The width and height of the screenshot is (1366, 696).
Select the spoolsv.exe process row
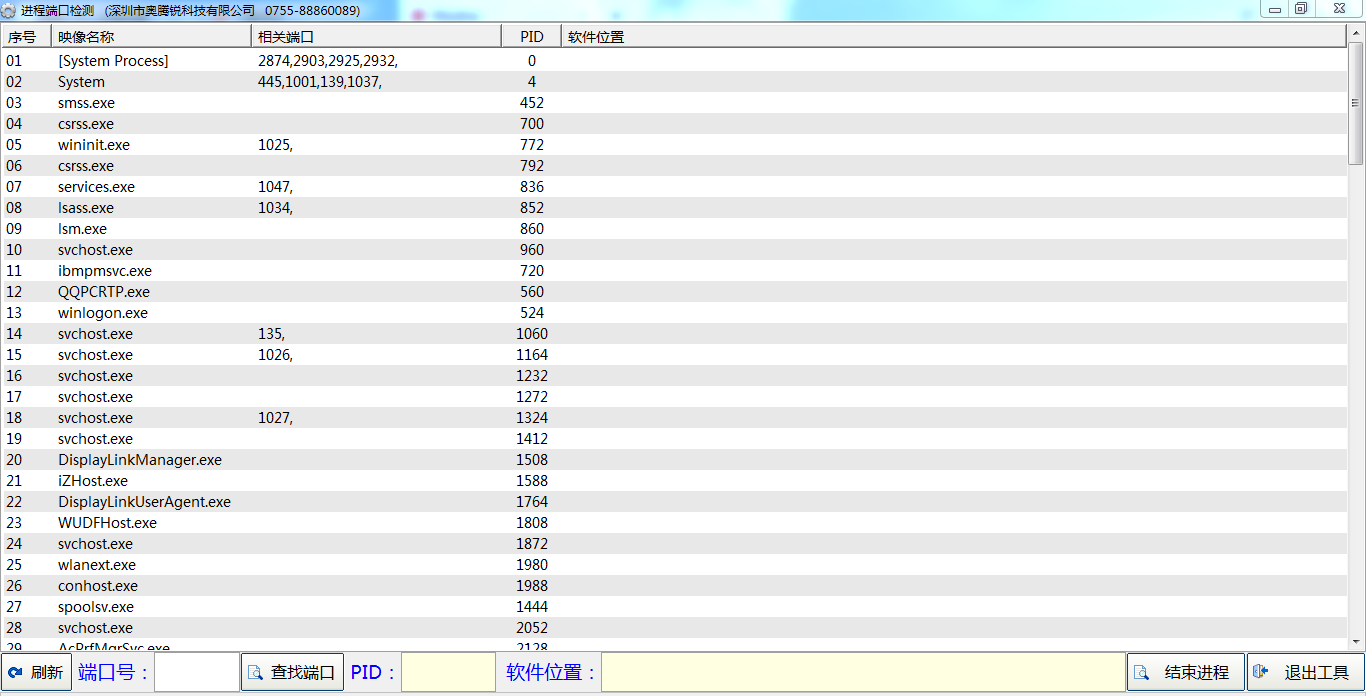click(96, 607)
